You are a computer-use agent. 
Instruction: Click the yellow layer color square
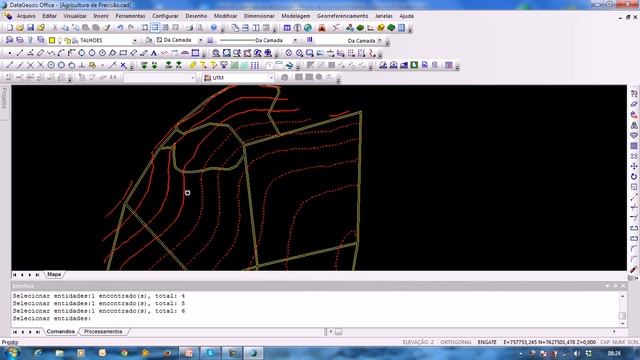click(x=52, y=40)
